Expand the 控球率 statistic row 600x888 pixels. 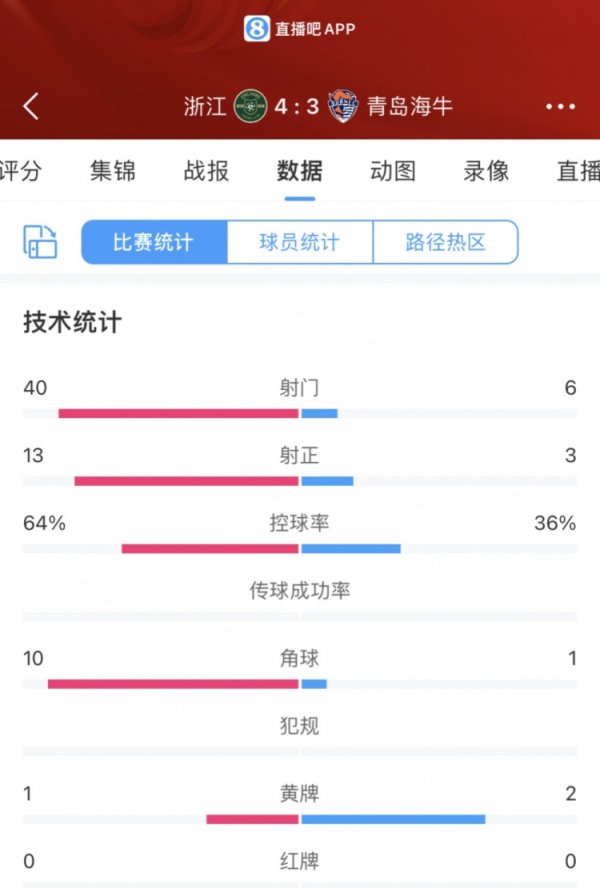point(299,522)
